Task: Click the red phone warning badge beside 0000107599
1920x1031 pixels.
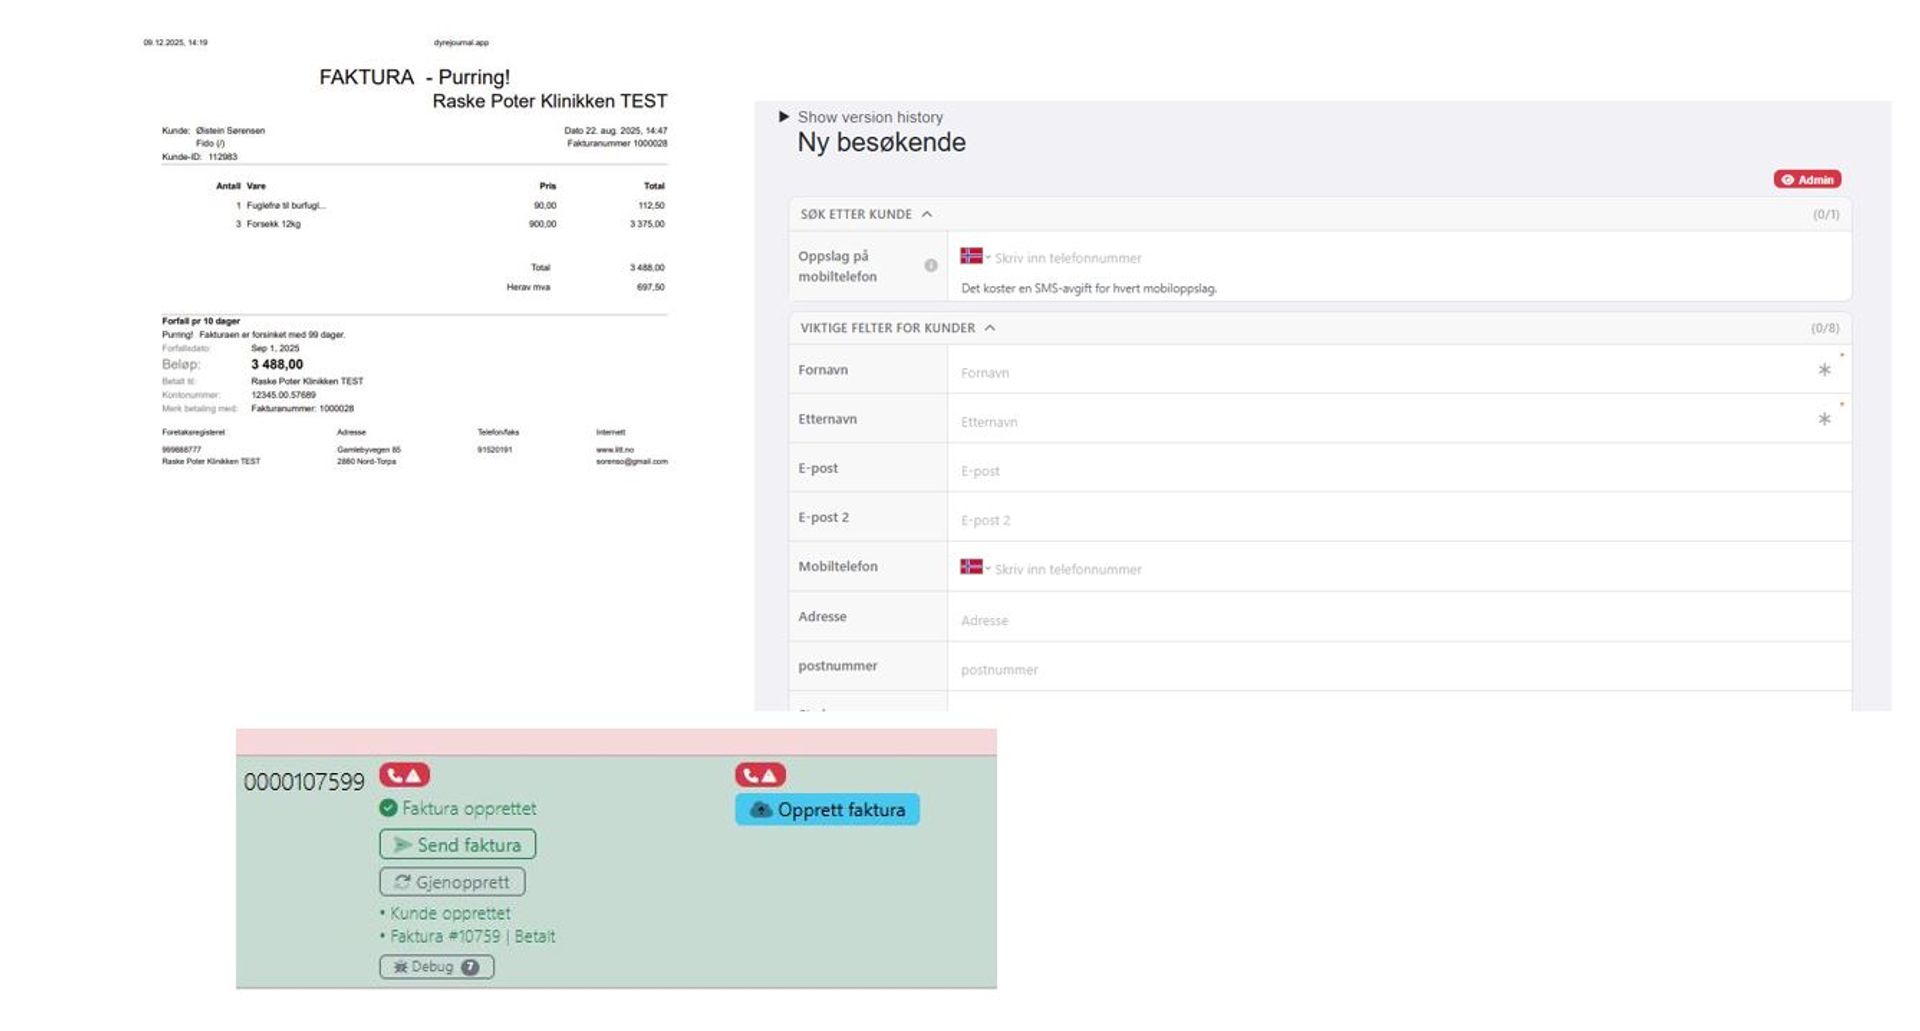Action: [x=404, y=775]
